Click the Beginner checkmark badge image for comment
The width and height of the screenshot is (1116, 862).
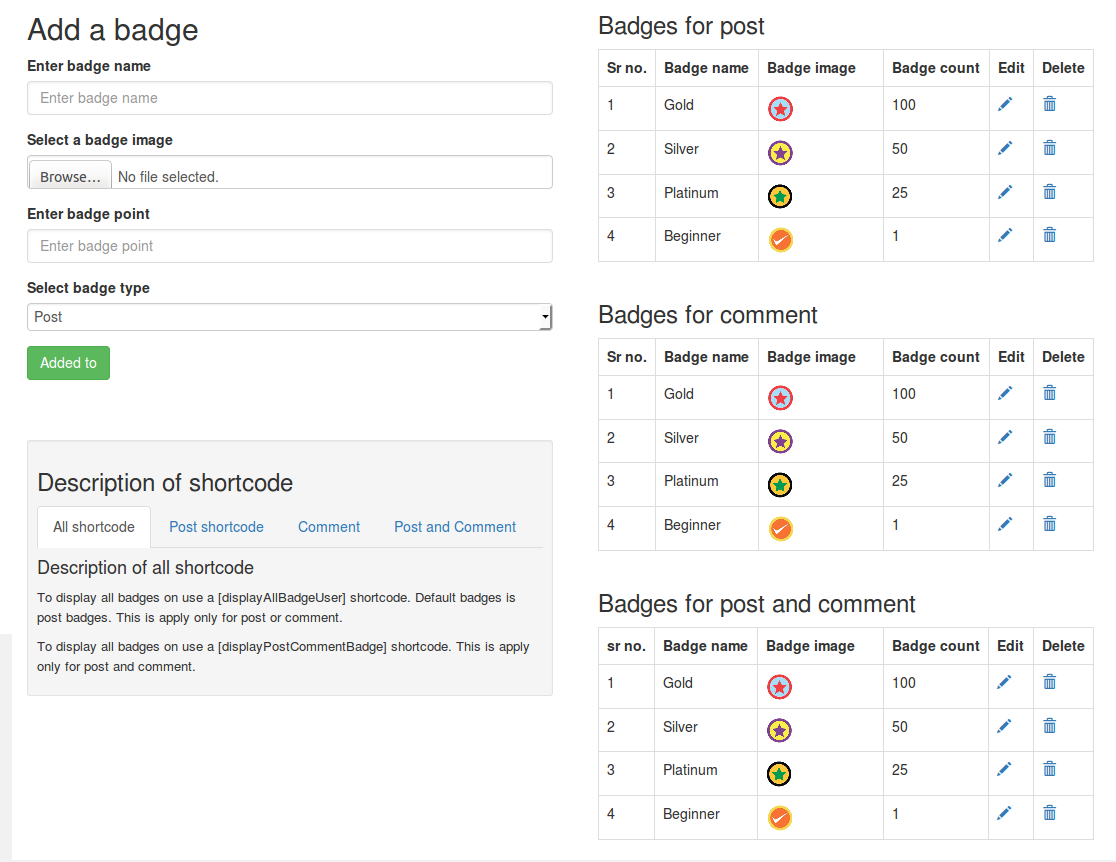click(780, 528)
